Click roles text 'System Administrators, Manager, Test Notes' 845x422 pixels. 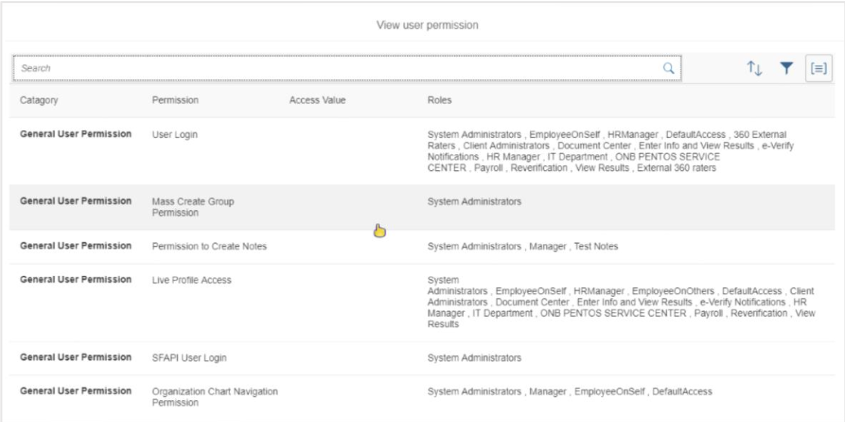coord(522,246)
